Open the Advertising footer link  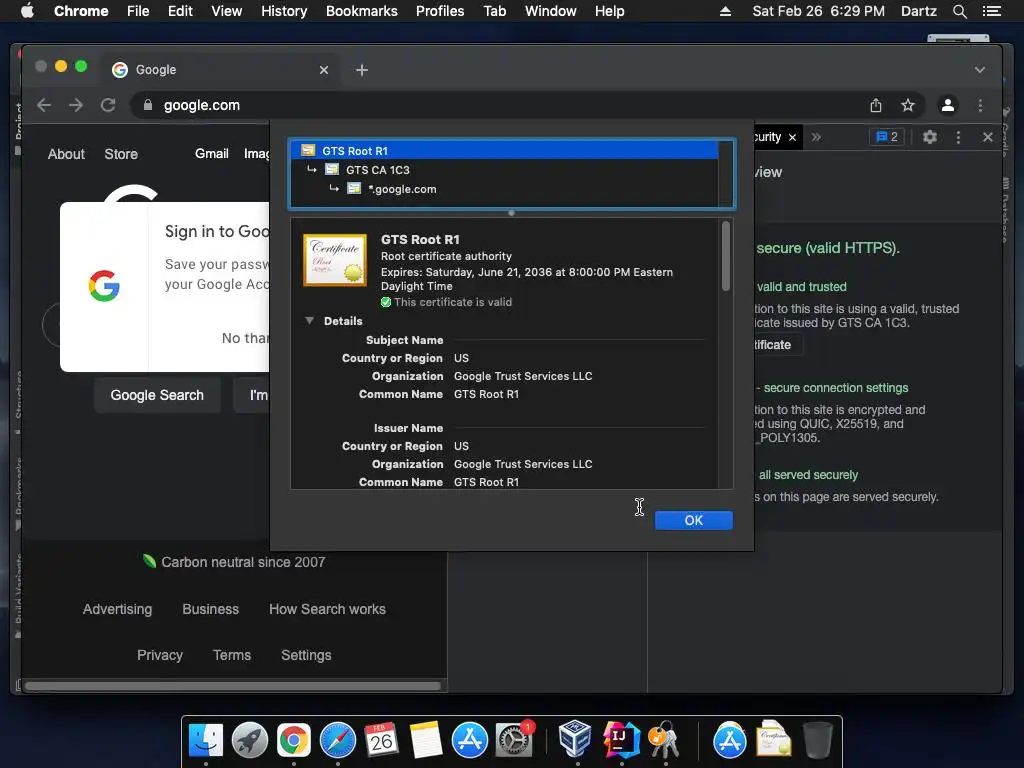[x=117, y=609]
